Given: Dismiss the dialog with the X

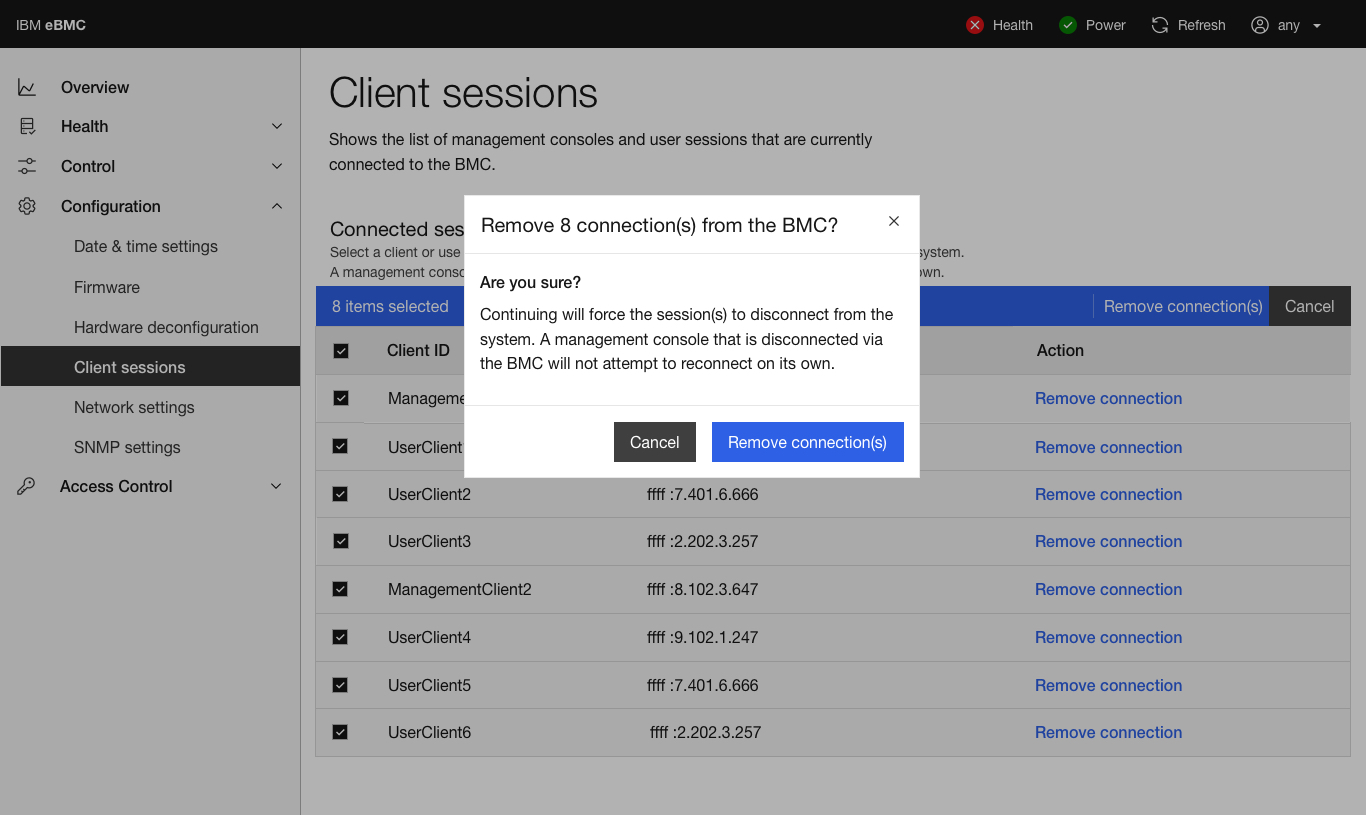Looking at the screenshot, I should tap(893, 221).
